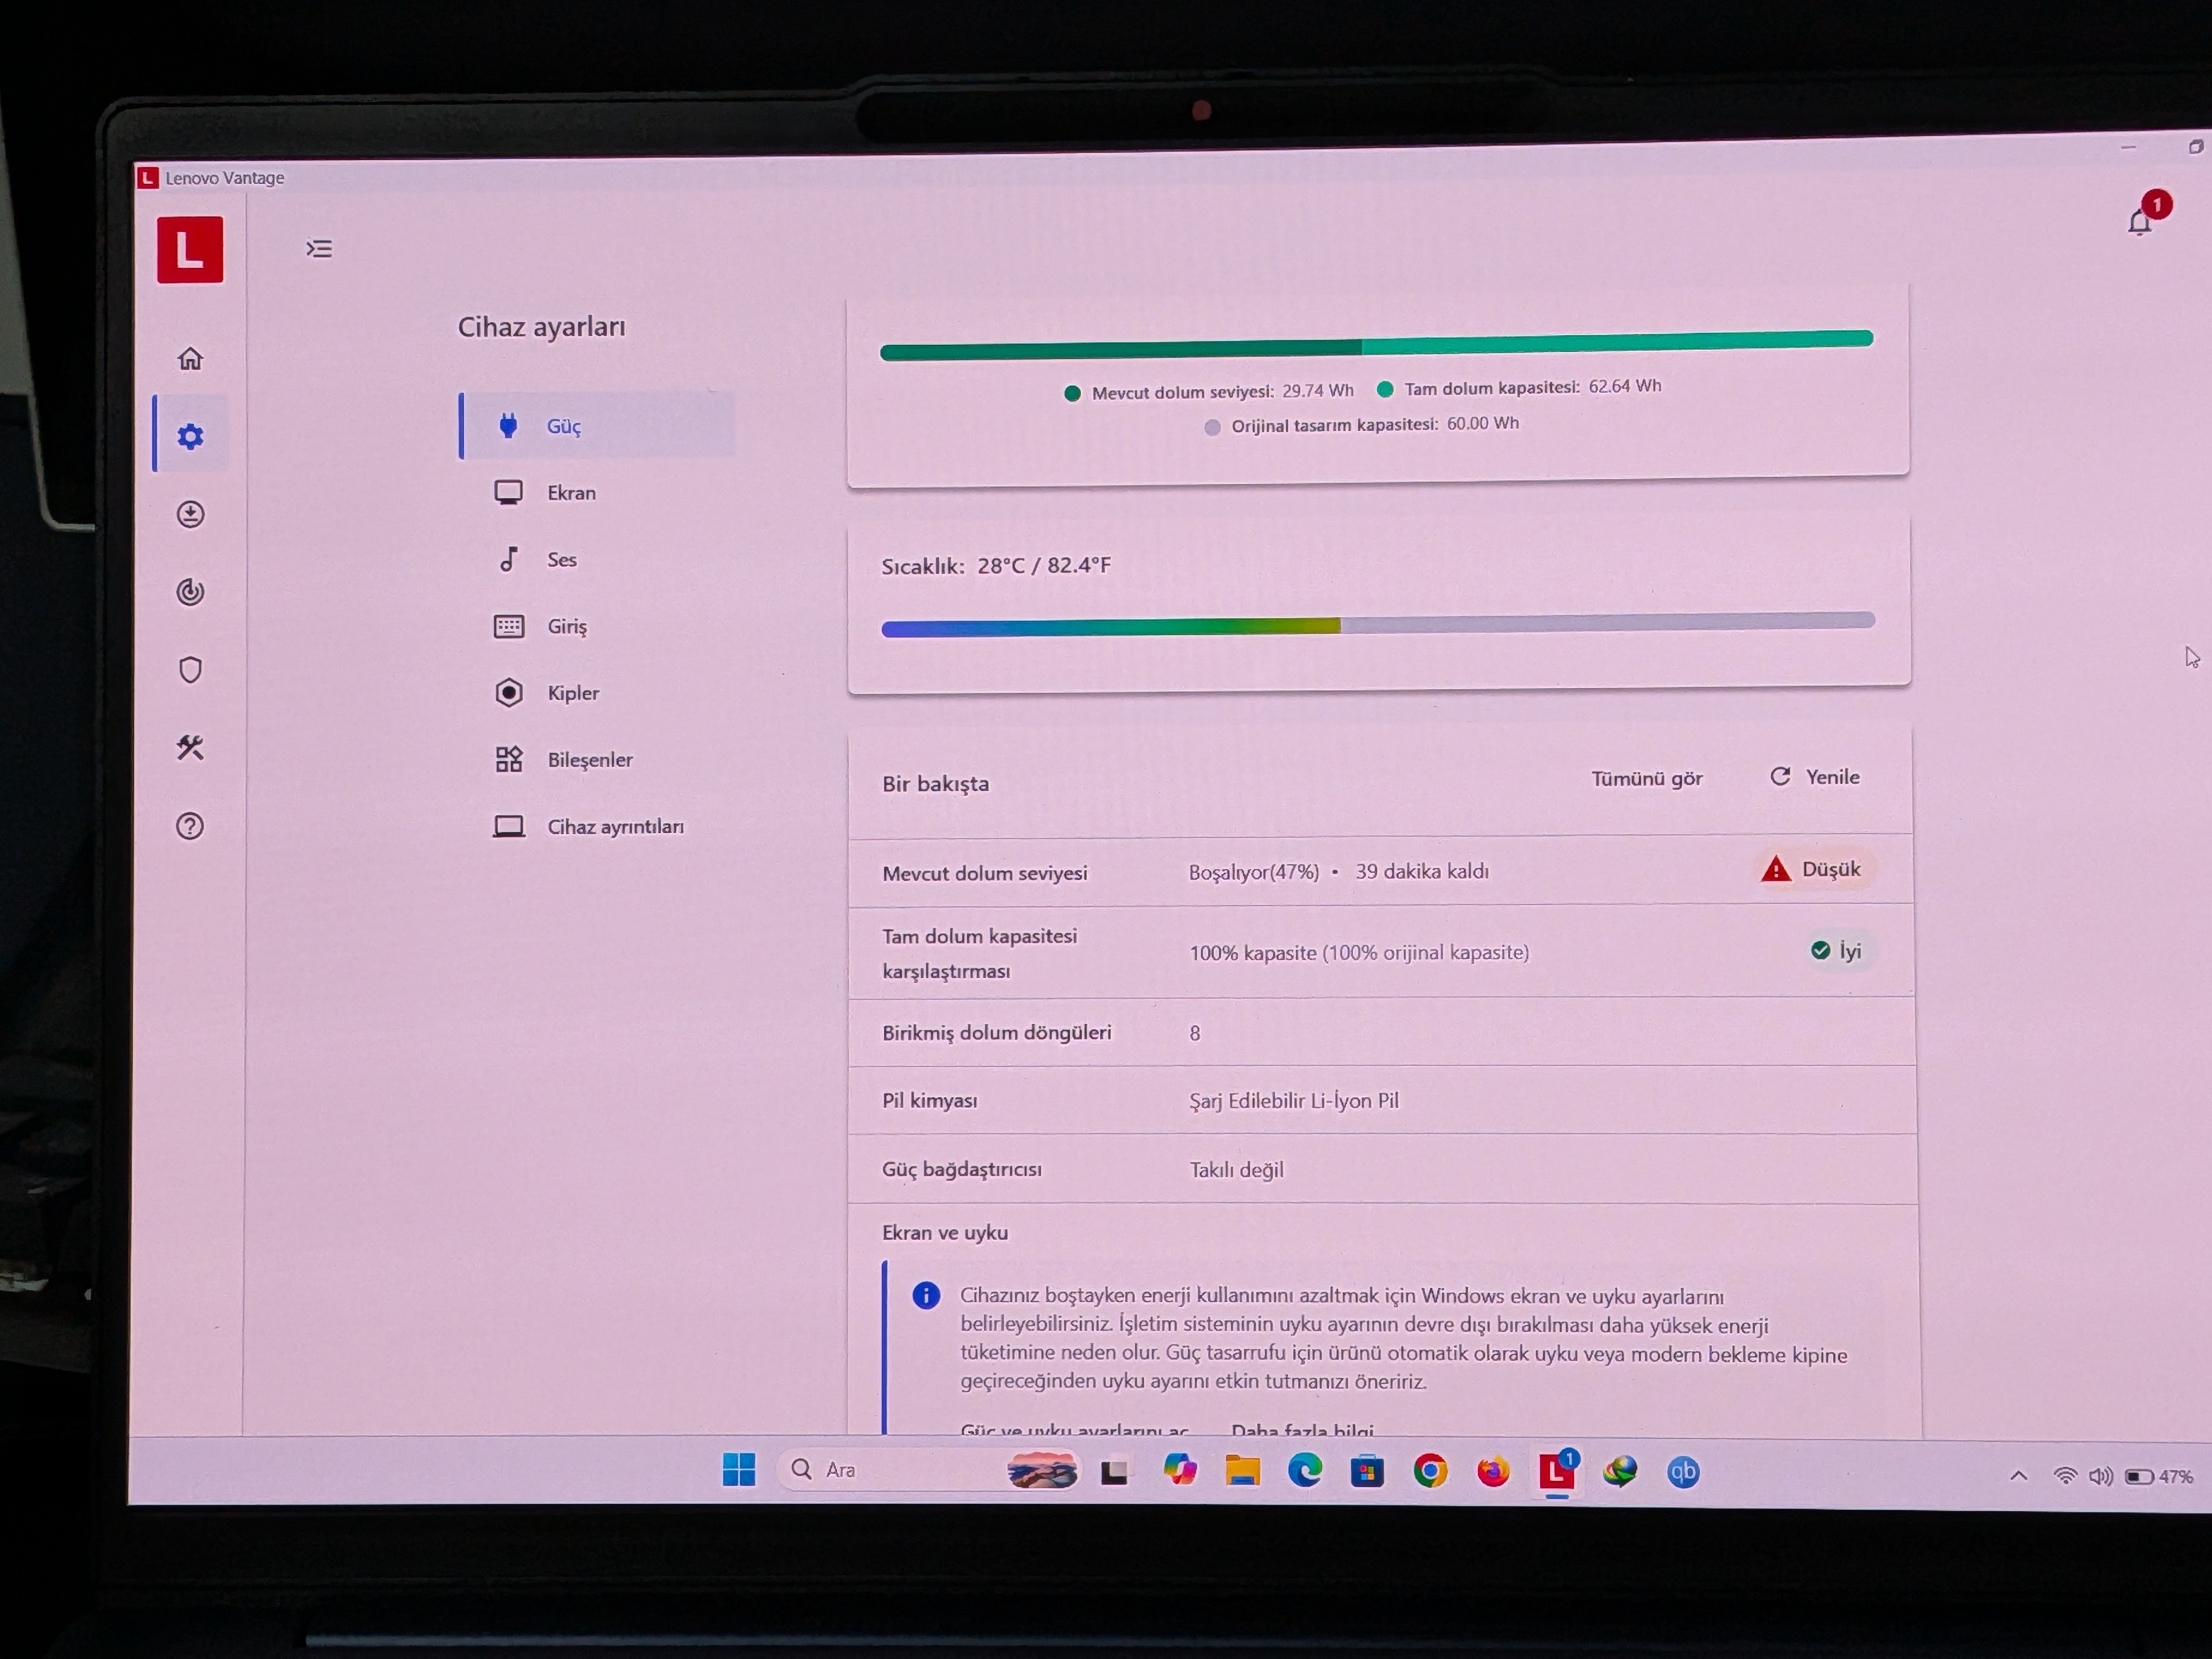Select the gear Device settings icon
This screenshot has height=1659, width=2212.
[x=190, y=436]
